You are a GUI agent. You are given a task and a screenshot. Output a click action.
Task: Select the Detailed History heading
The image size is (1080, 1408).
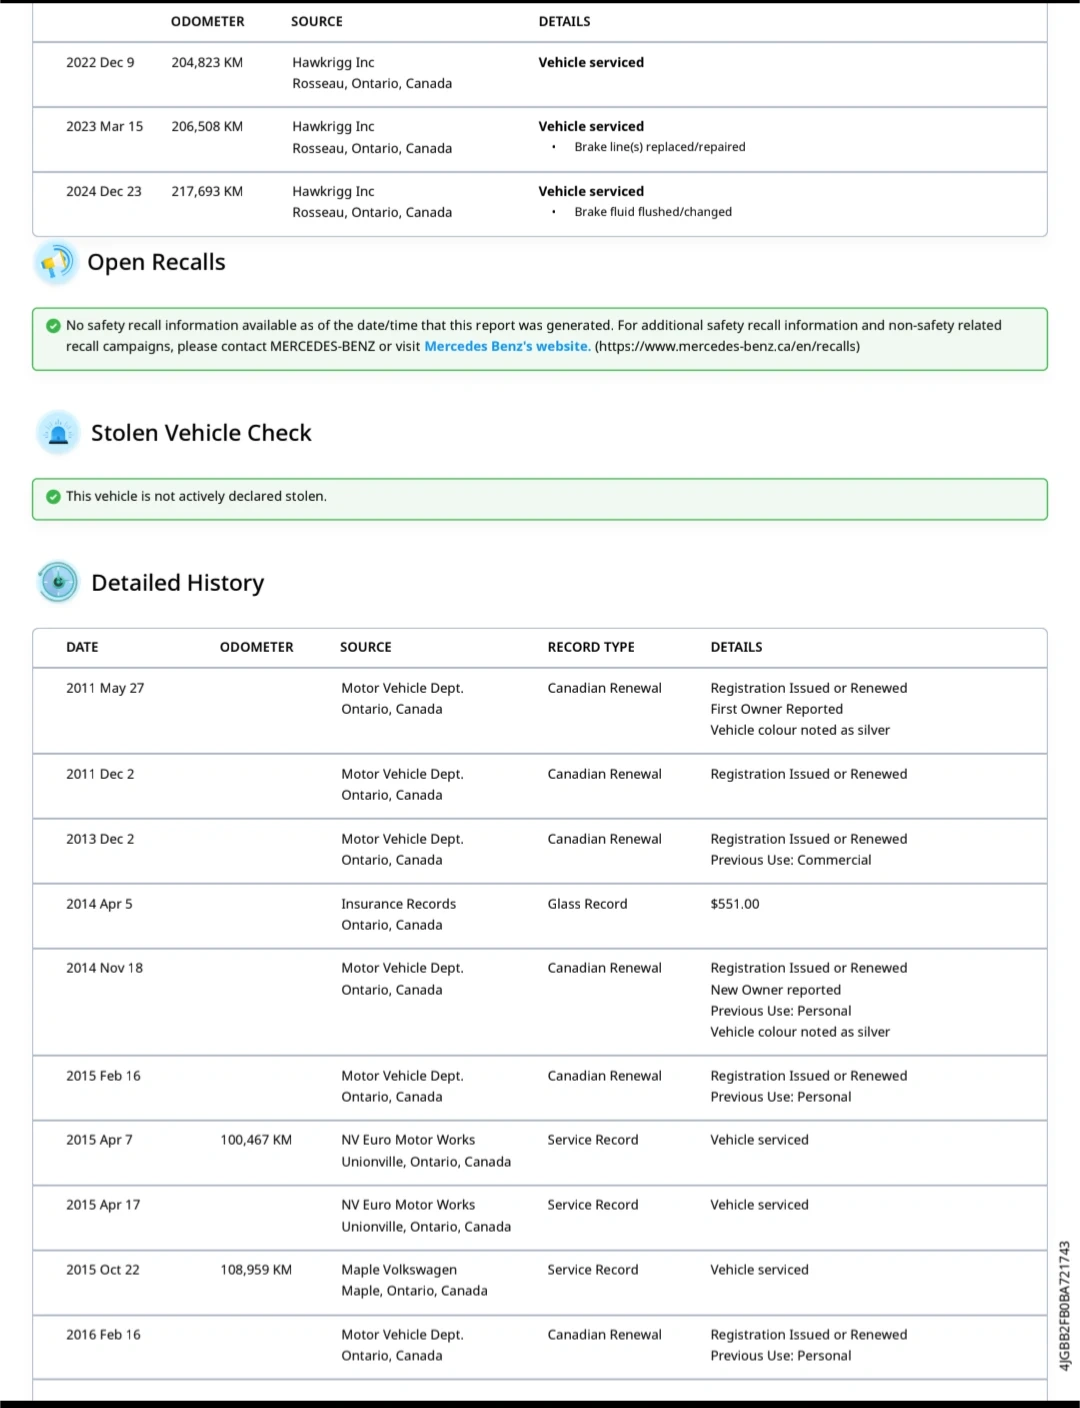coord(177,583)
